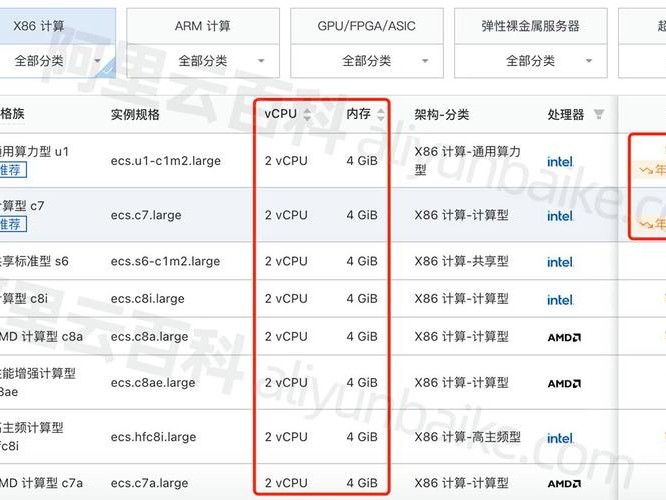666x500 pixels.
Task: Click Intel logo in ecs.s6-c1m2.large row
Action: click(x=560, y=262)
